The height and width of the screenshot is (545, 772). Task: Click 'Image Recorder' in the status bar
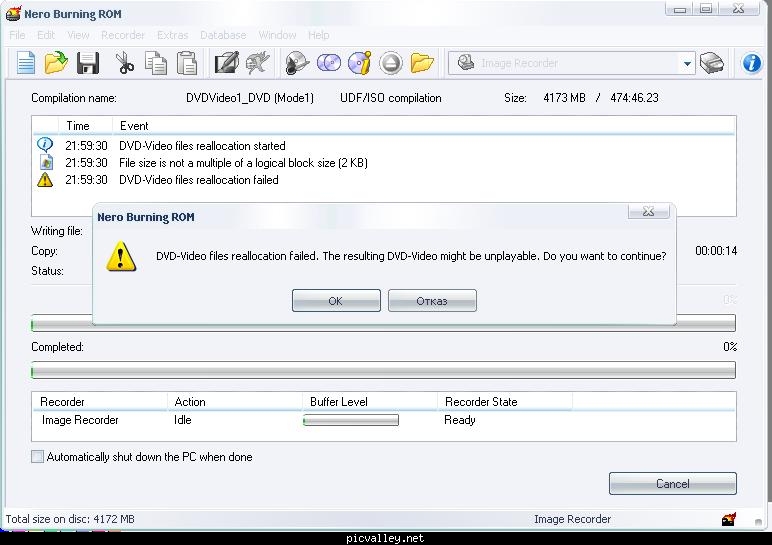coord(572,519)
